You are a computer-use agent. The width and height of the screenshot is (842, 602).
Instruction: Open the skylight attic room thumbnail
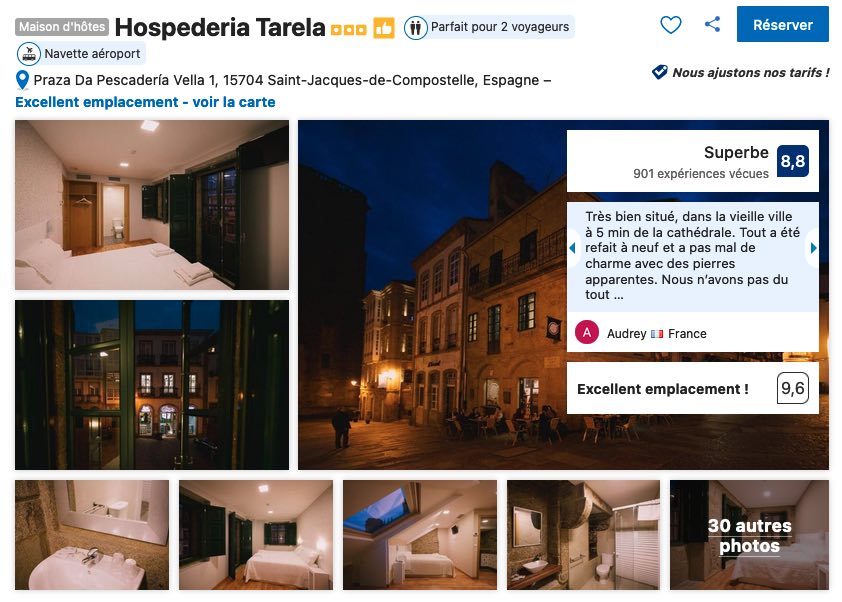tap(420, 535)
